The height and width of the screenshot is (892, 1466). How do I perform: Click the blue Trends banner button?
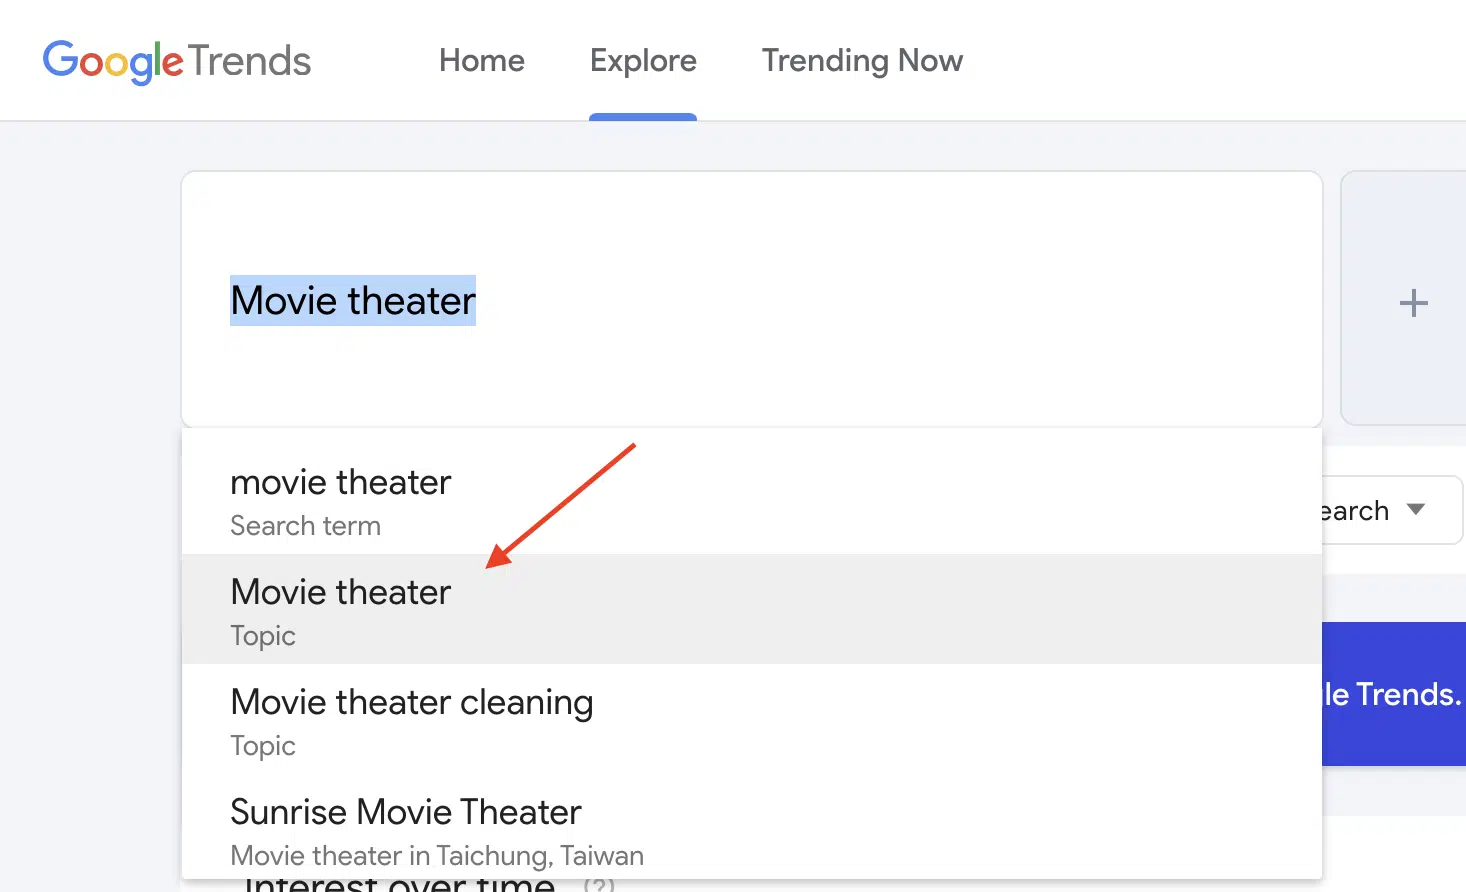(1394, 694)
